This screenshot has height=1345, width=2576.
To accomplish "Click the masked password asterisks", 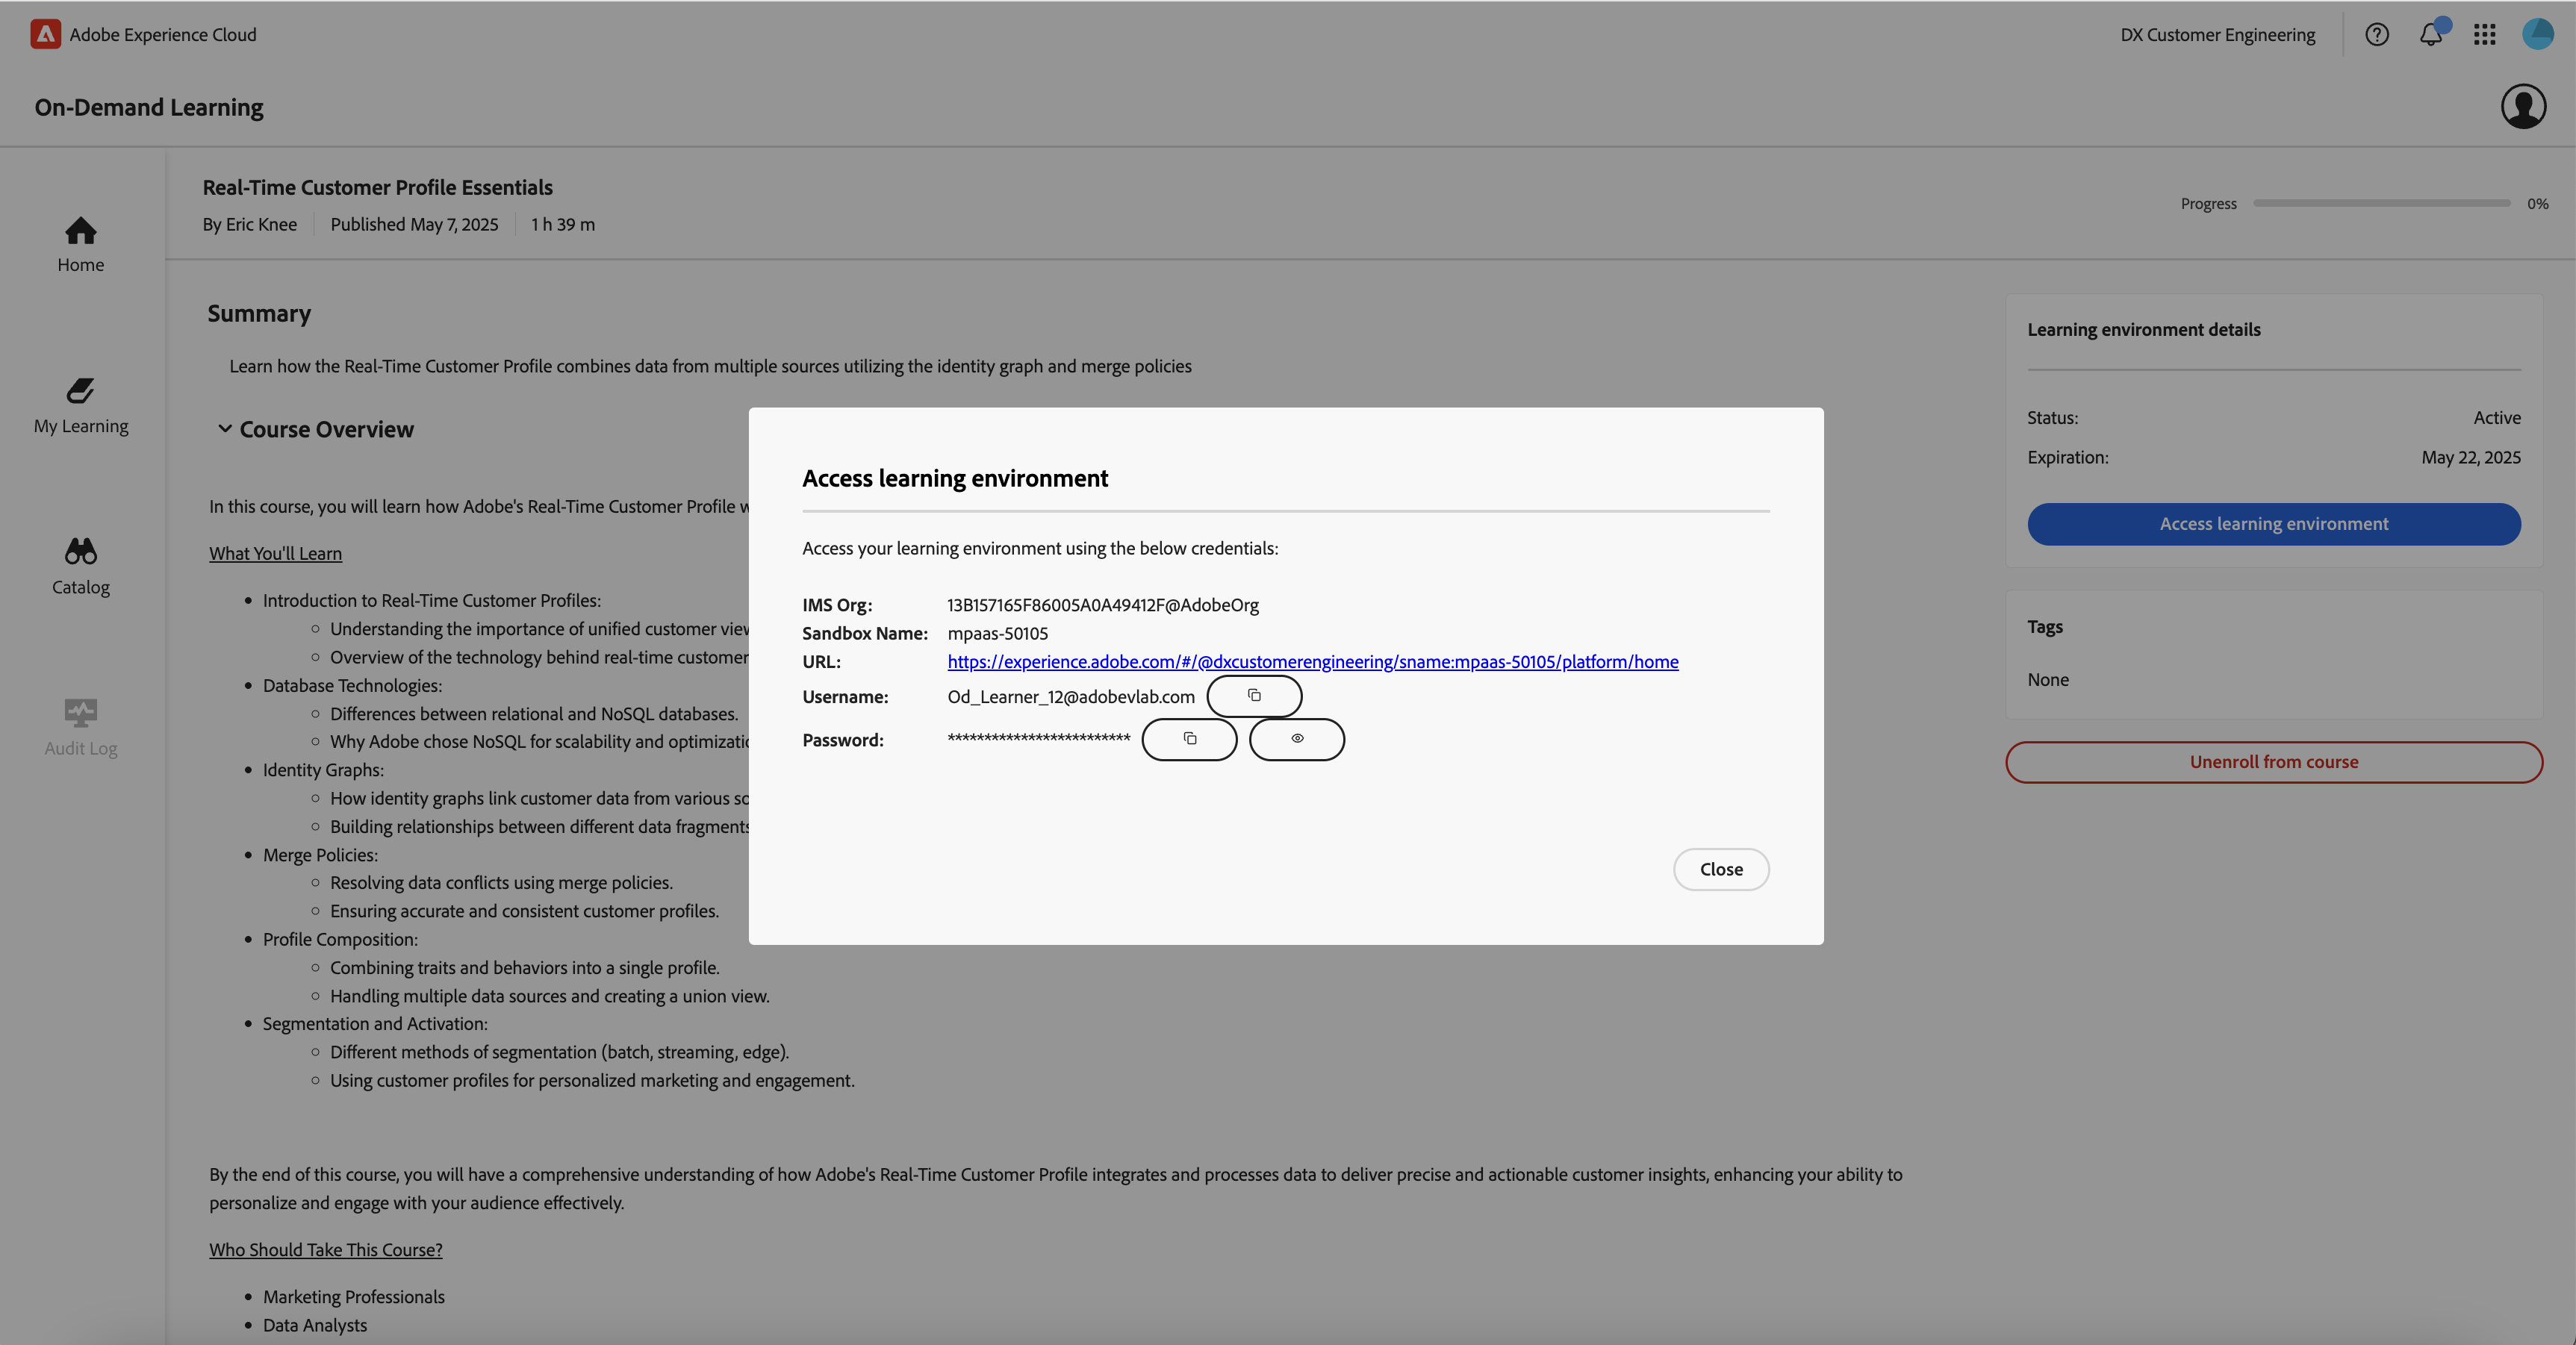I will pyautogui.click(x=1038, y=738).
